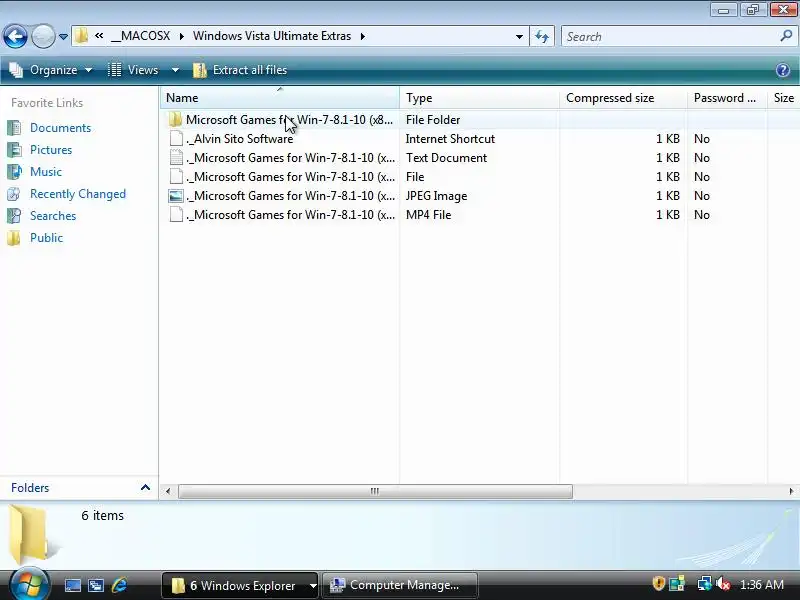This screenshot has width=800, height=600.
Task: Click the muted volume tray icon
Action: click(723, 584)
